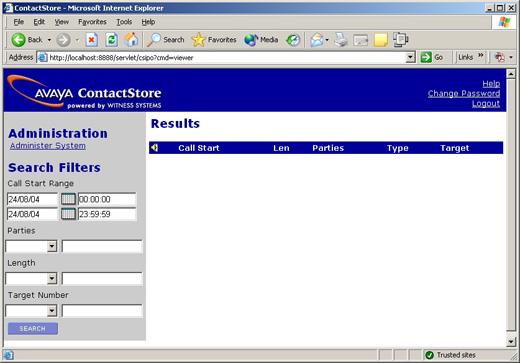Viewport: 520px width, 363px height.
Task: Click the Print icon in toolbar
Action: pyautogui.click(x=341, y=40)
